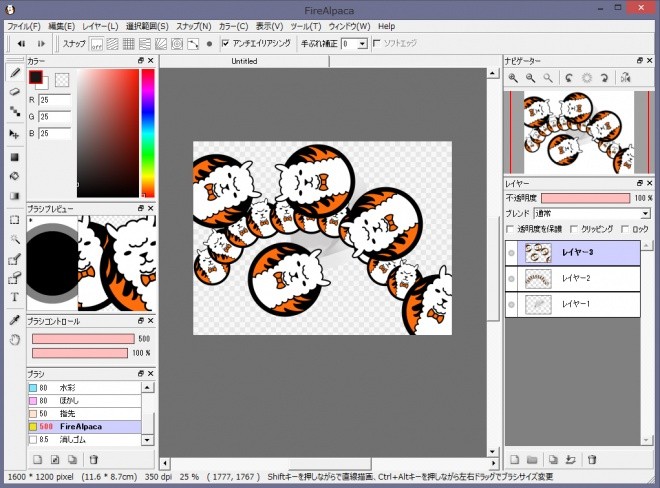
Task: Toggle visibility of レイヤー3
Action: coord(511,253)
